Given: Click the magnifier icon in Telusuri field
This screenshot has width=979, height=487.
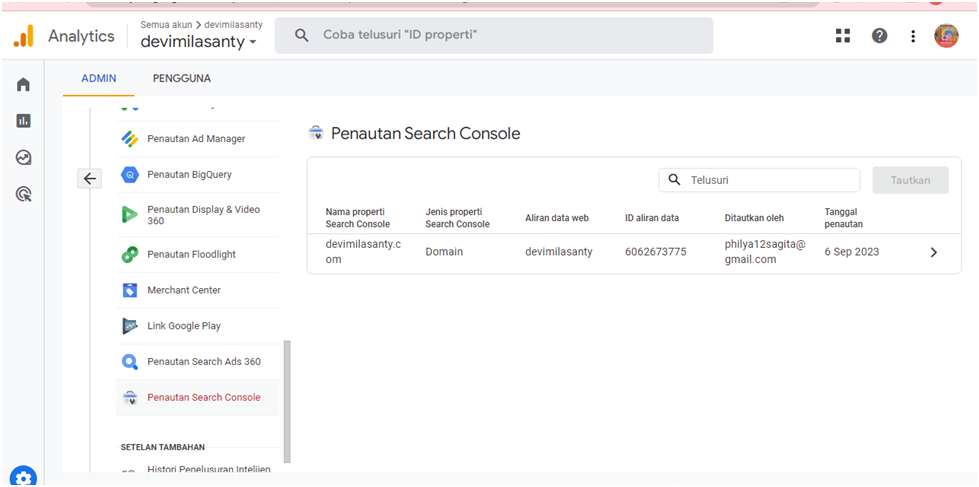Looking at the screenshot, I should [x=674, y=180].
